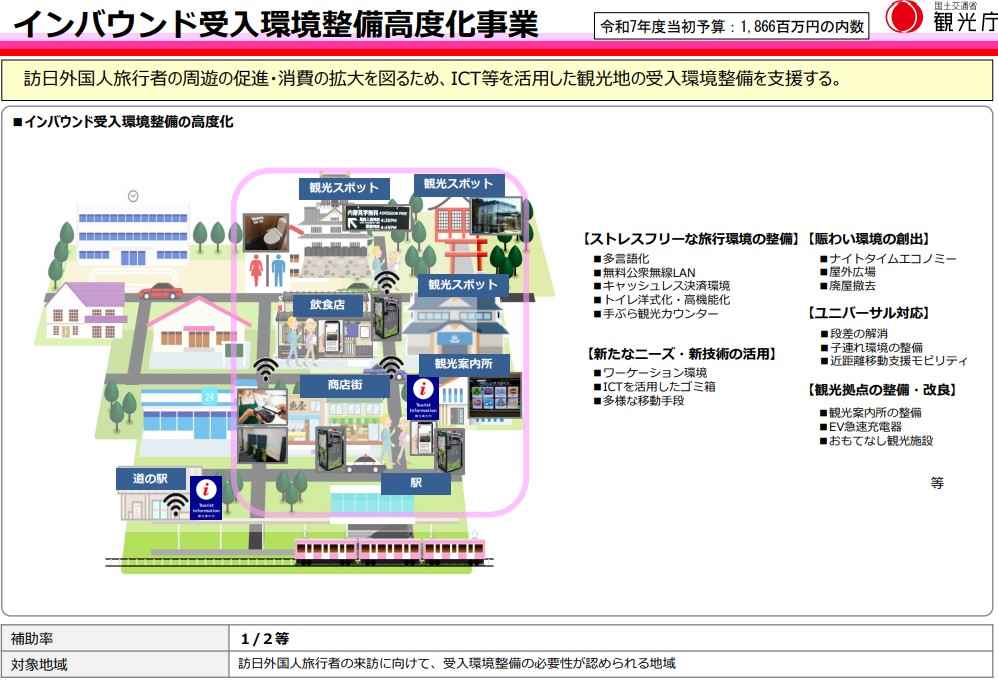Click the bullet ICTを活用したゴミ箱
The height and width of the screenshot is (690, 998).
(x=654, y=386)
